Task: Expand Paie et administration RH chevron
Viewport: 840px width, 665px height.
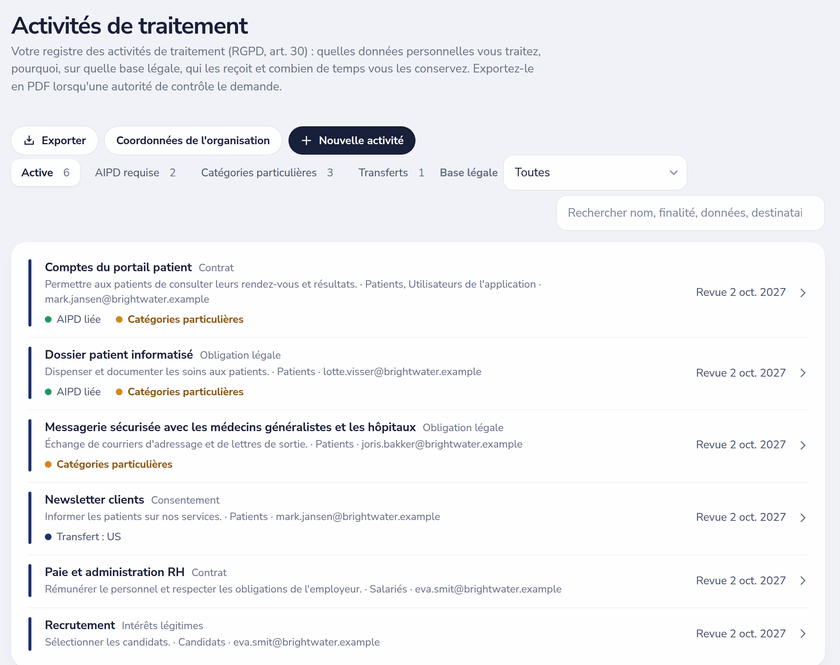Action: (x=802, y=581)
